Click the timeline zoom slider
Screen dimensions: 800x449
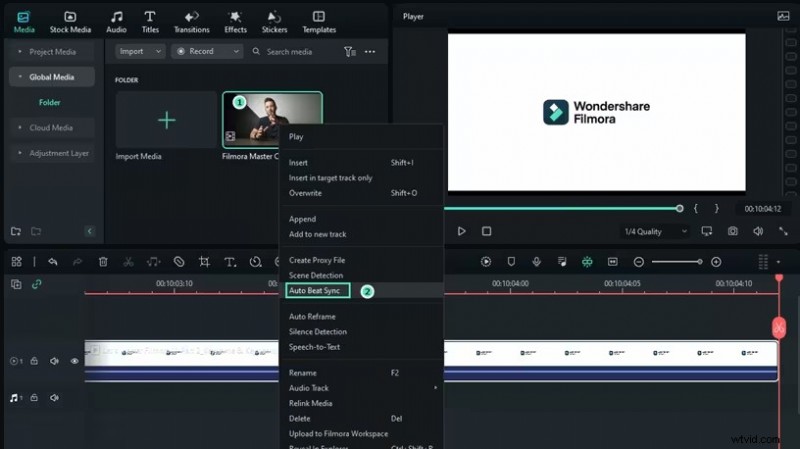tap(676, 262)
